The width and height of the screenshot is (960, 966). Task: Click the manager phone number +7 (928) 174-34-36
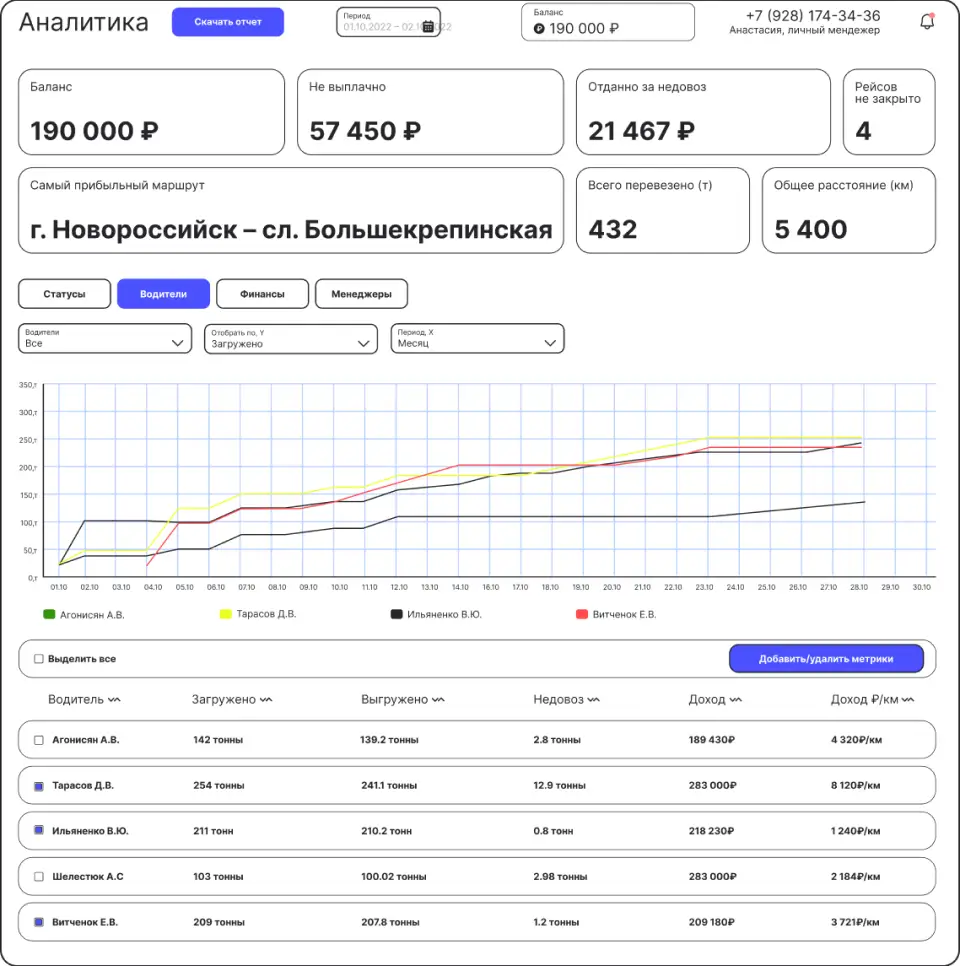pos(813,16)
